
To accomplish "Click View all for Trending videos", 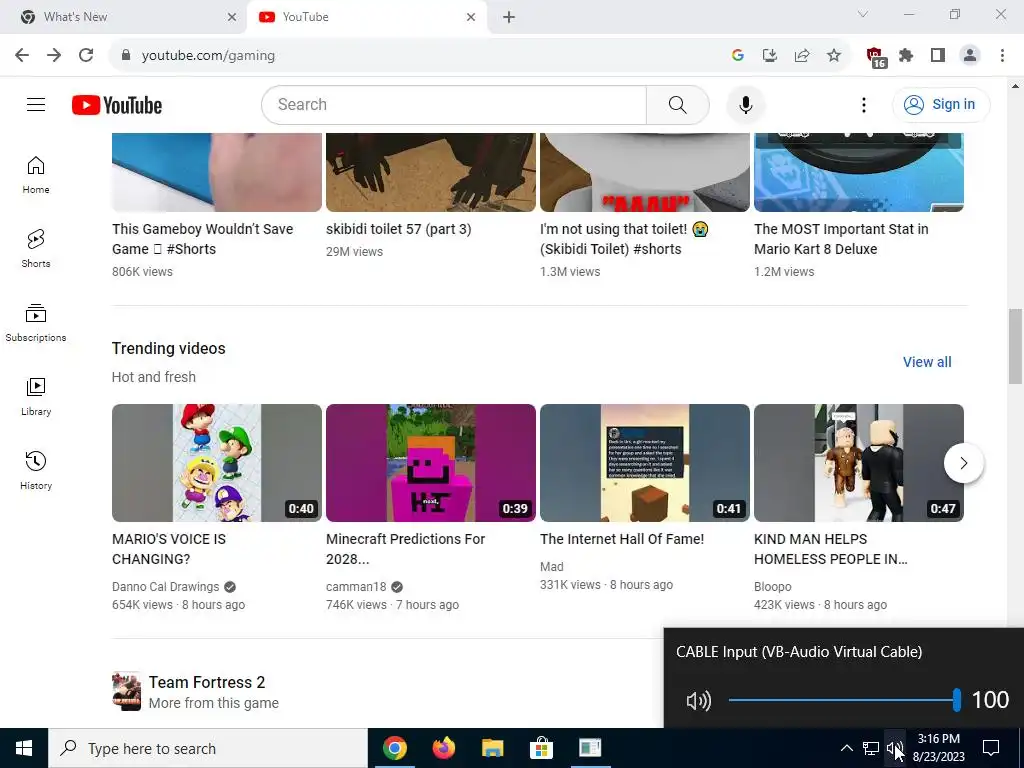I will (927, 362).
